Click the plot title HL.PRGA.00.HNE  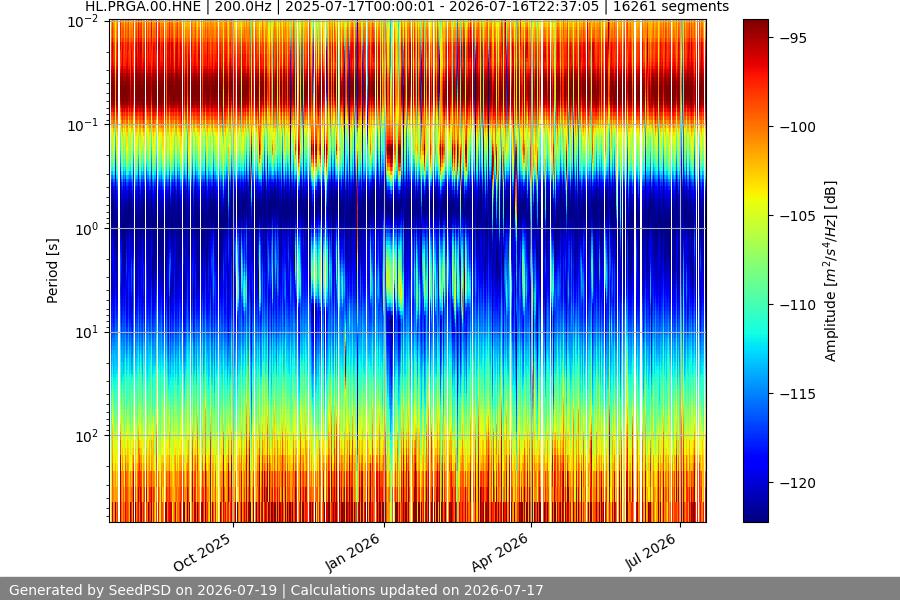coord(143,7)
